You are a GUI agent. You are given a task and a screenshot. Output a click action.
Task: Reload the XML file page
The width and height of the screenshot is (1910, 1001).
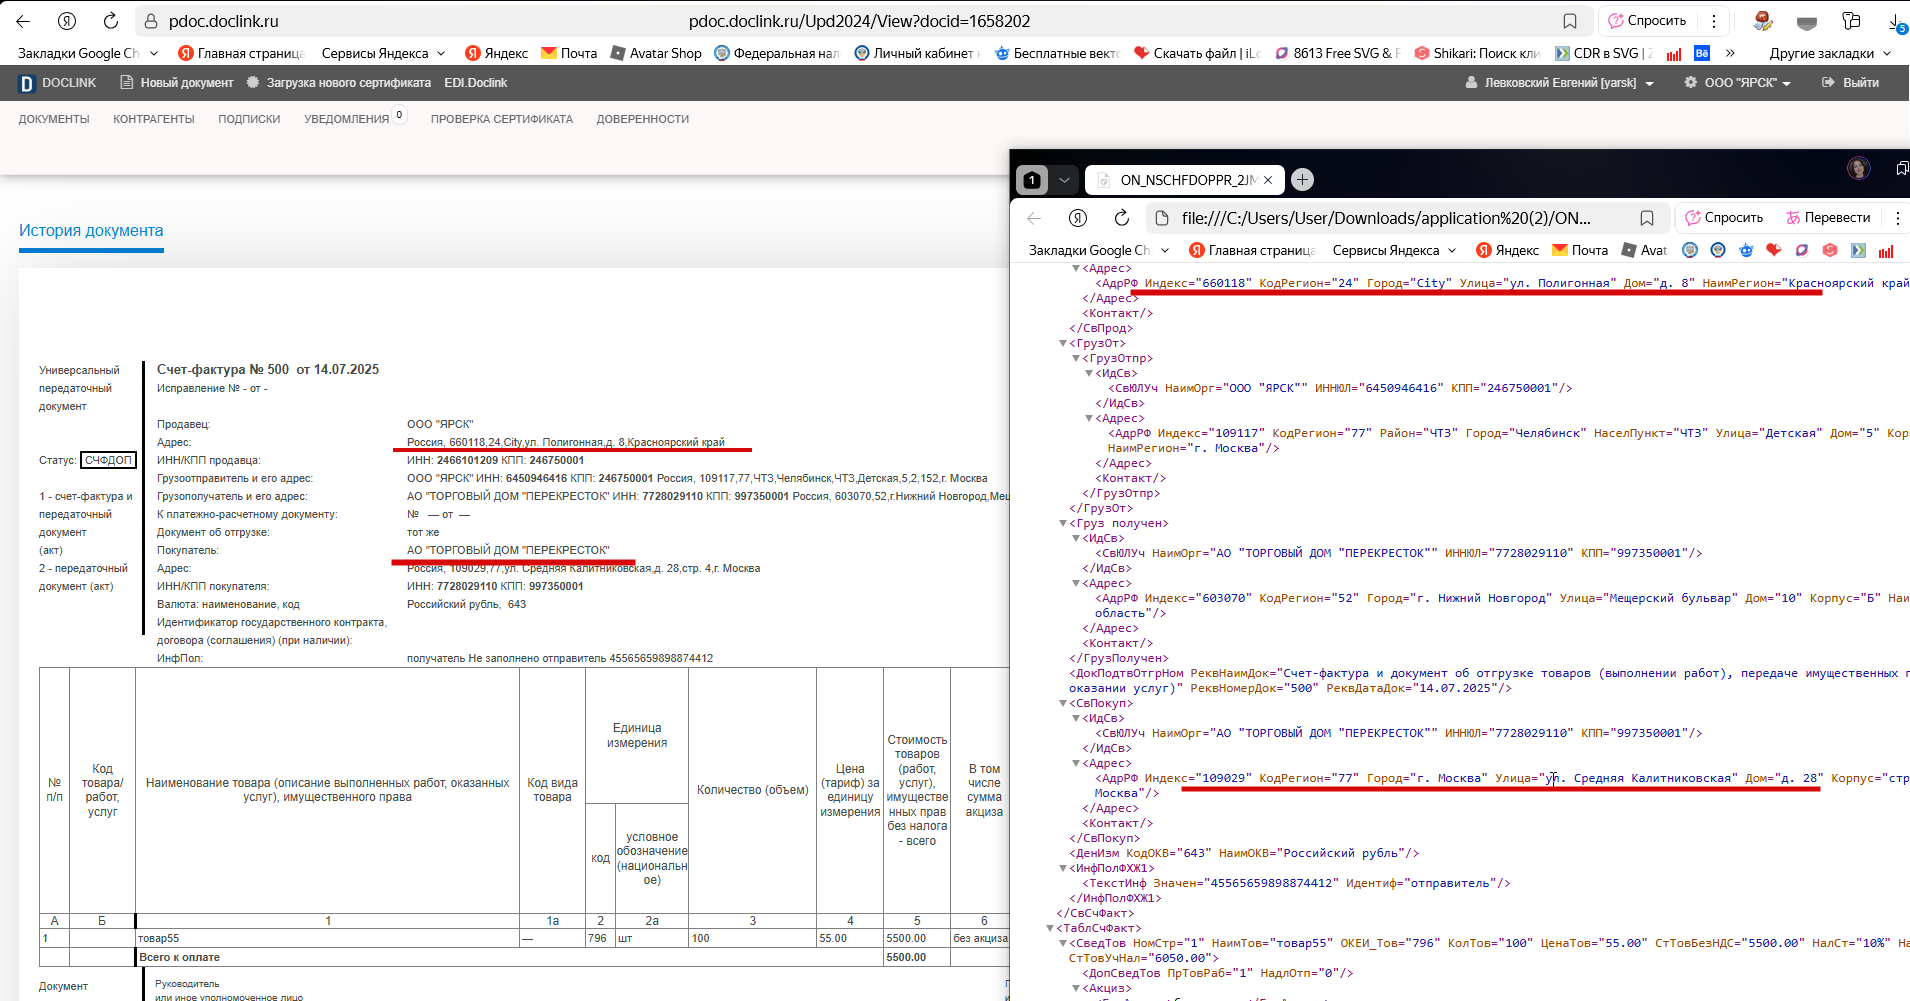point(1122,218)
